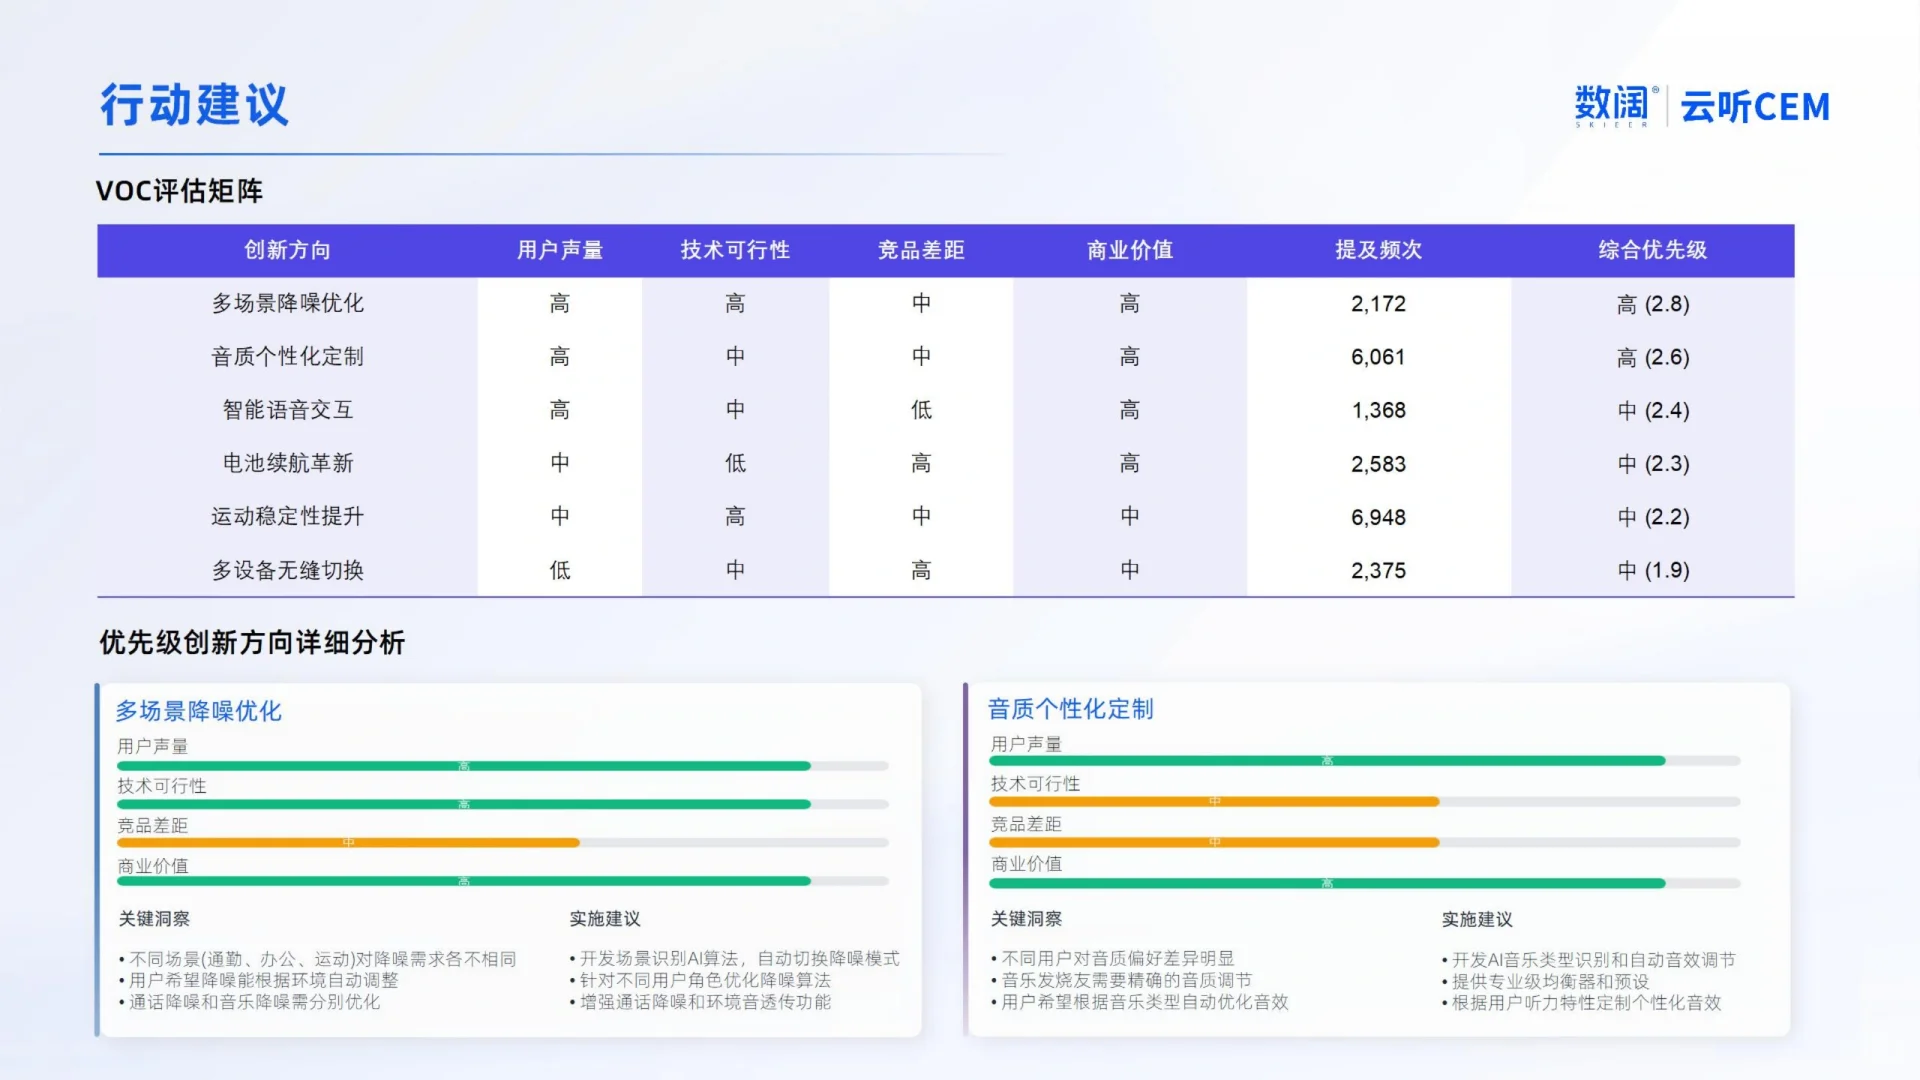Open the 音质个性化定制 analysis card header
1920x1080 pixels.
click(x=1069, y=710)
